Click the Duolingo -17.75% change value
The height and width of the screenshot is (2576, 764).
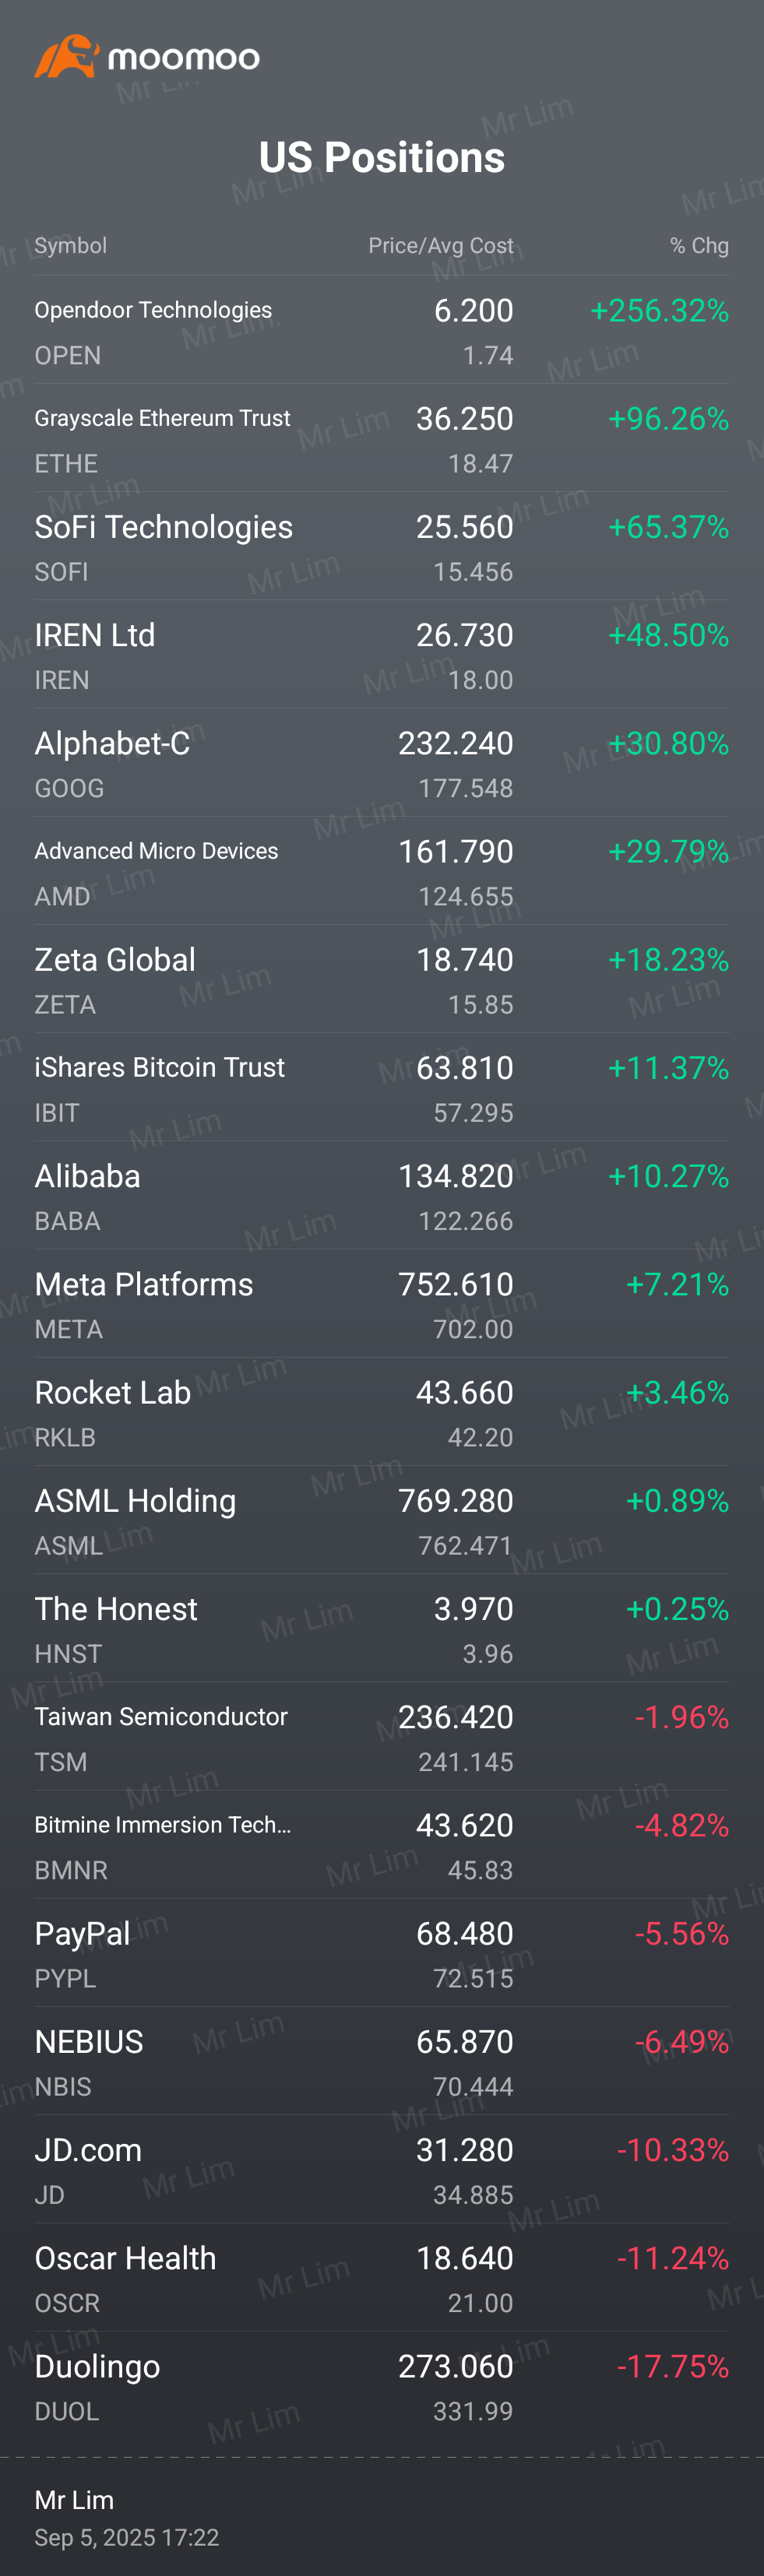pyautogui.click(x=672, y=2367)
